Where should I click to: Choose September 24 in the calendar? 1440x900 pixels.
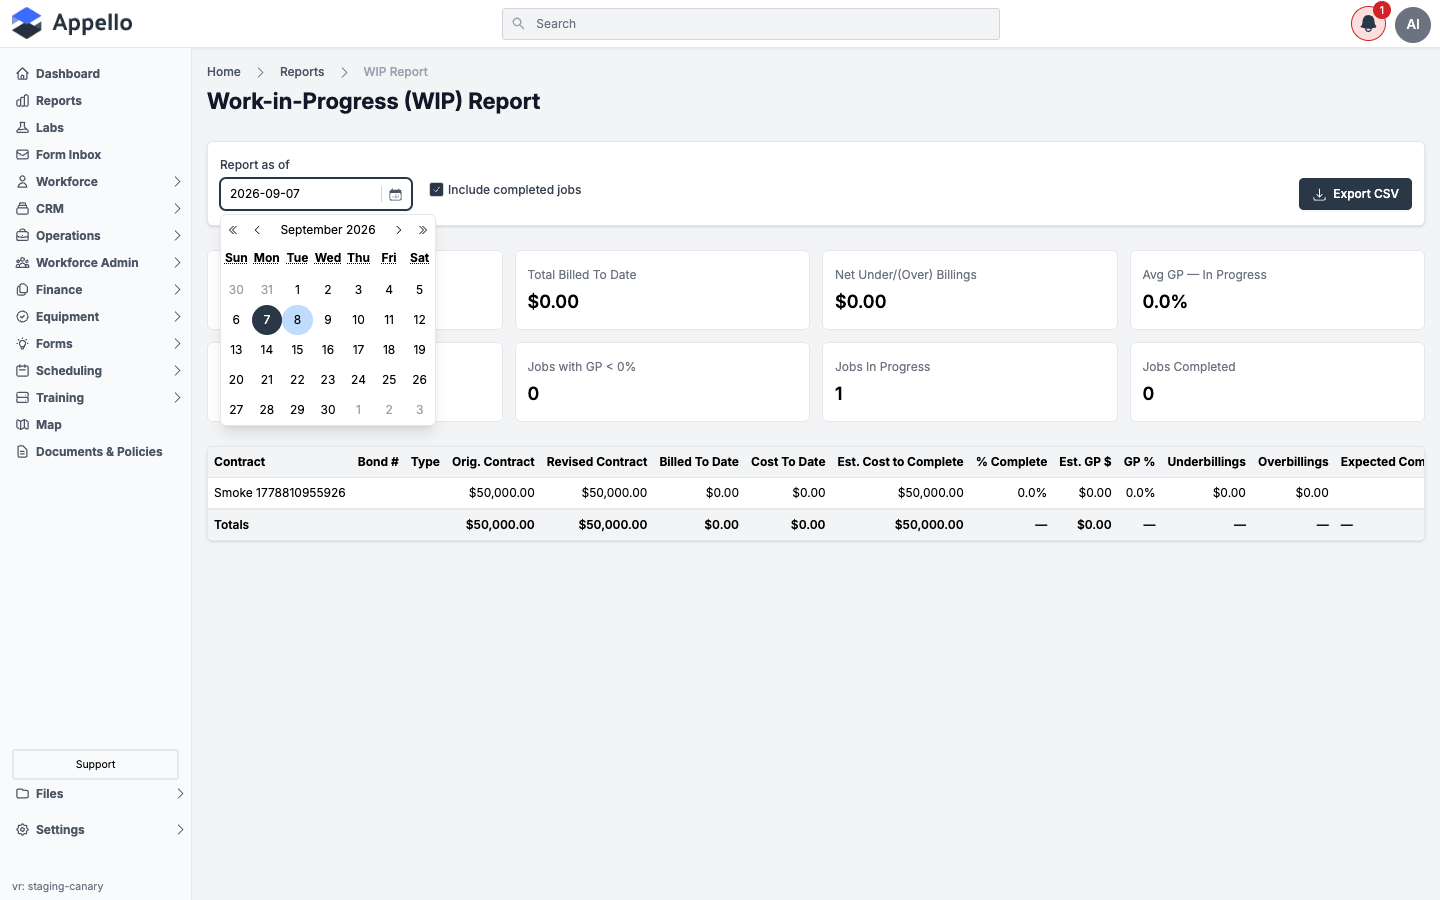(358, 380)
